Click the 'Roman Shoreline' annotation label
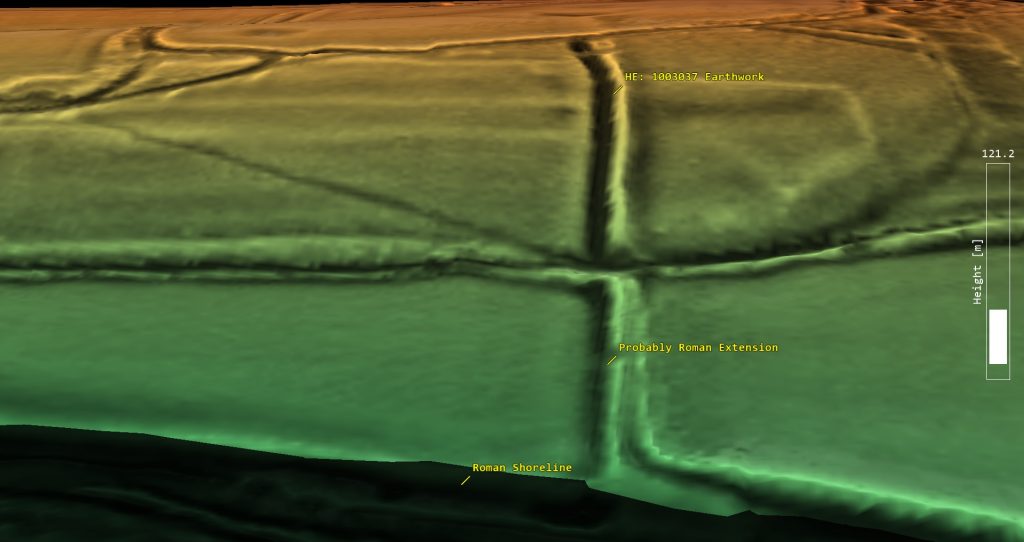Image resolution: width=1024 pixels, height=542 pixels. click(x=522, y=468)
